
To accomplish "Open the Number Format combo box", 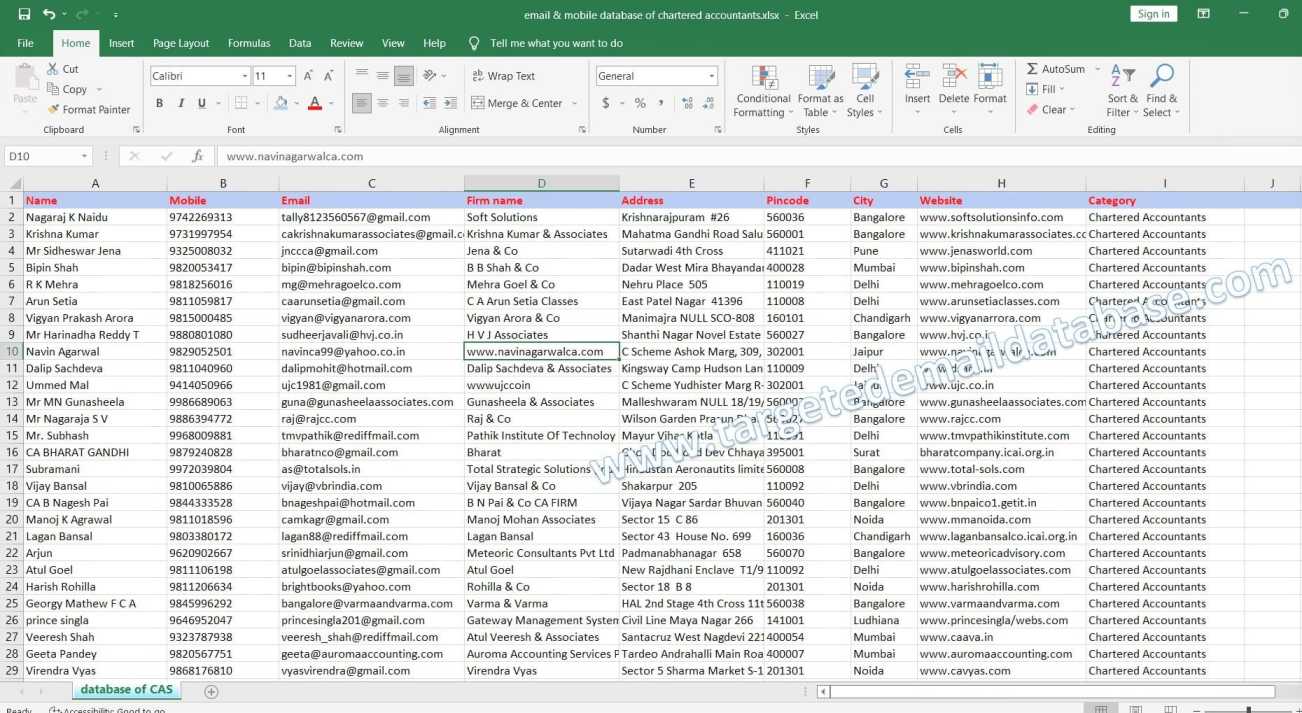I will 656,75.
